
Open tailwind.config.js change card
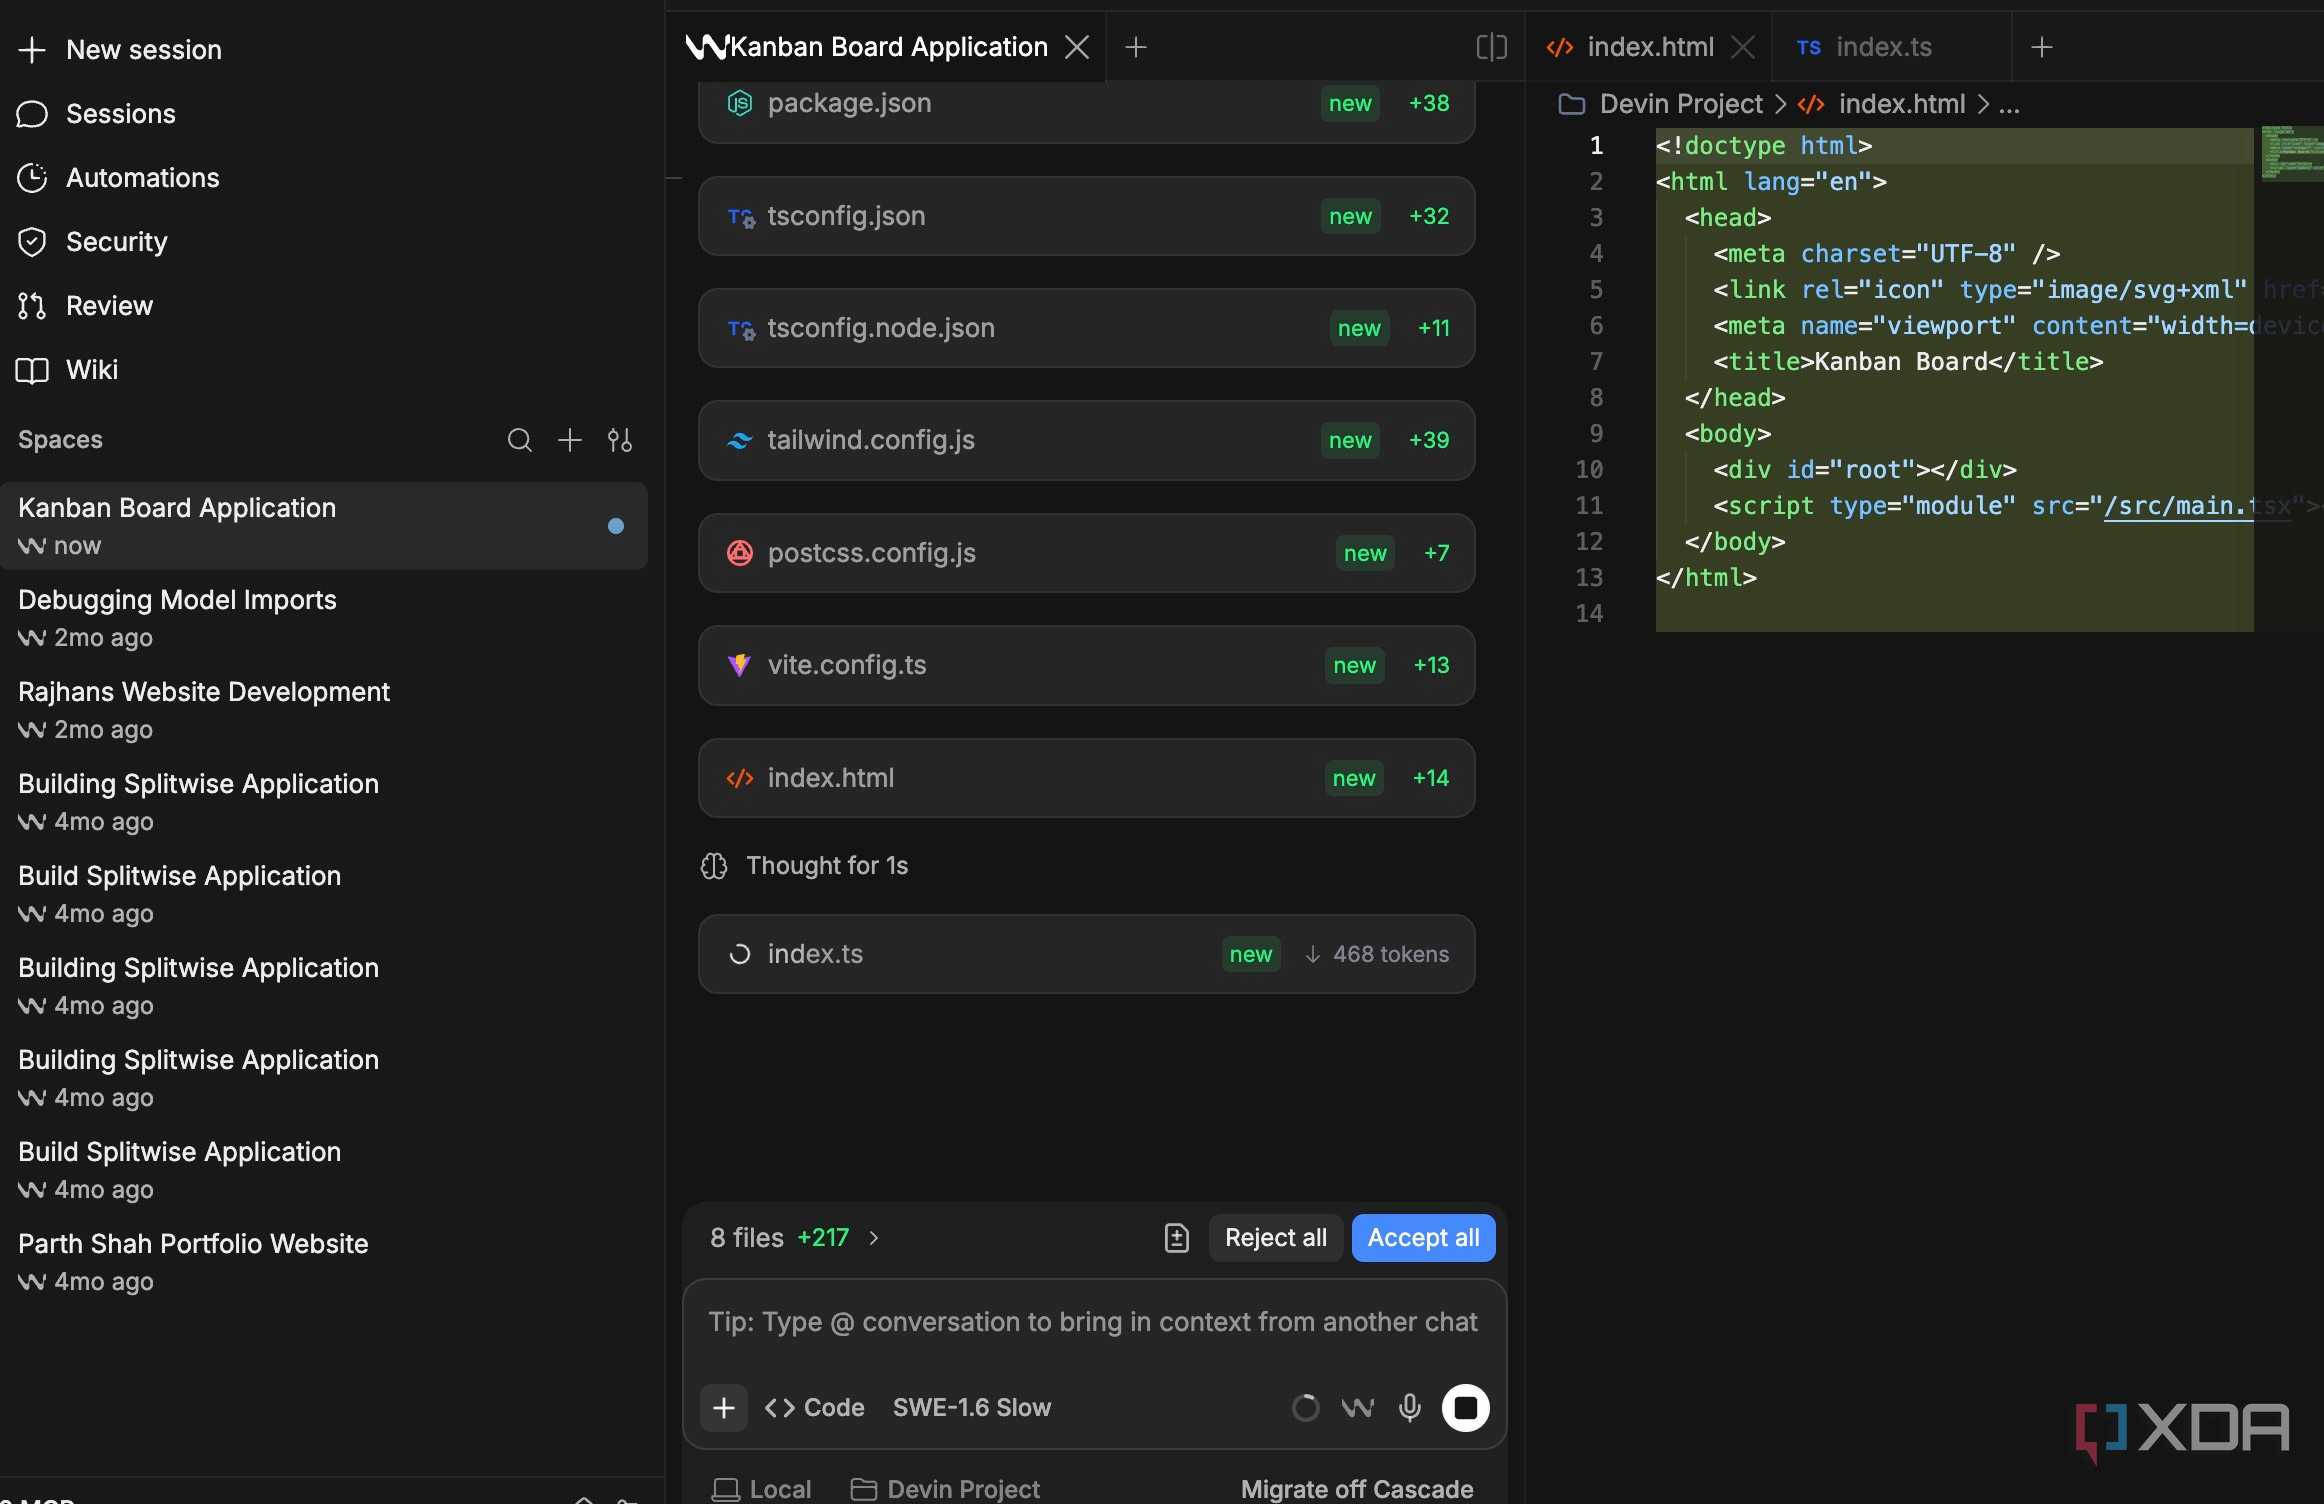point(1086,440)
